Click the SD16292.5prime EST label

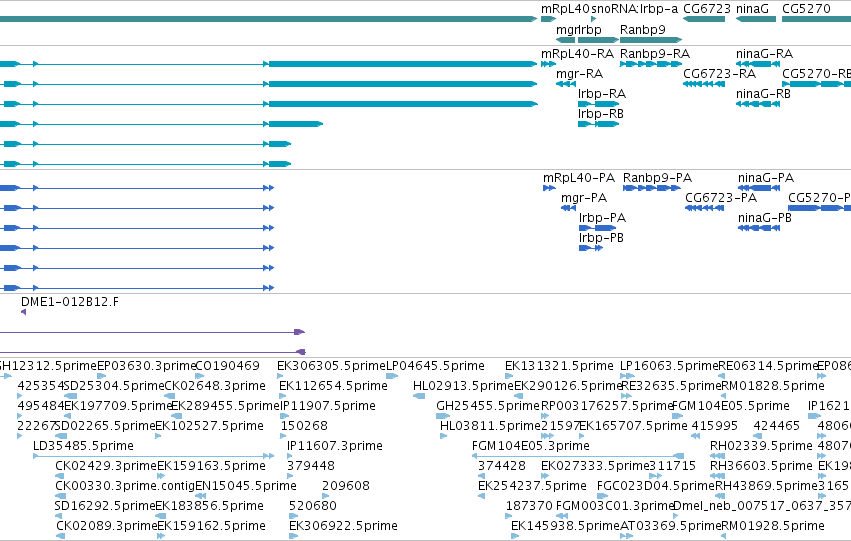tap(105, 506)
